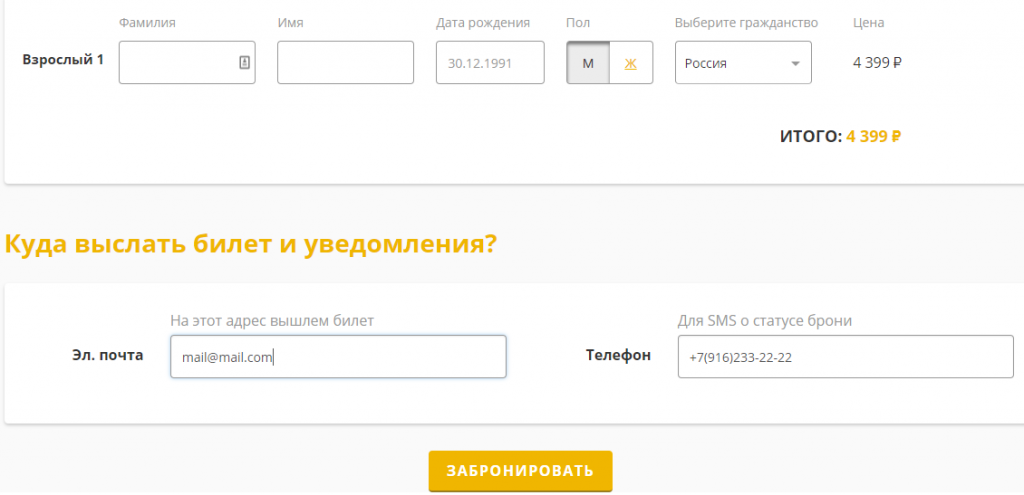Image resolution: width=1024 pixels, height=495 pixels.
Task: Select male gender option М
Action: 588,63
